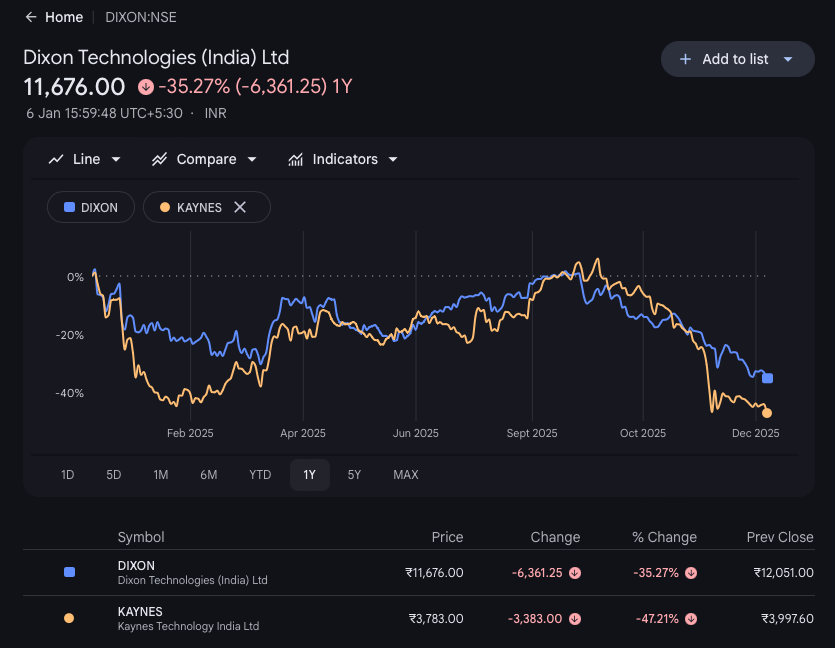Click the ₹11,676.00 price cell
835x648 pixels.
[x=434, y=573]
